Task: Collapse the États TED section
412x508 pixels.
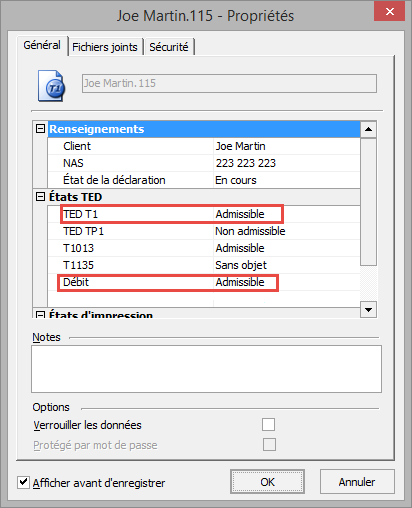Action: point(40,197)
